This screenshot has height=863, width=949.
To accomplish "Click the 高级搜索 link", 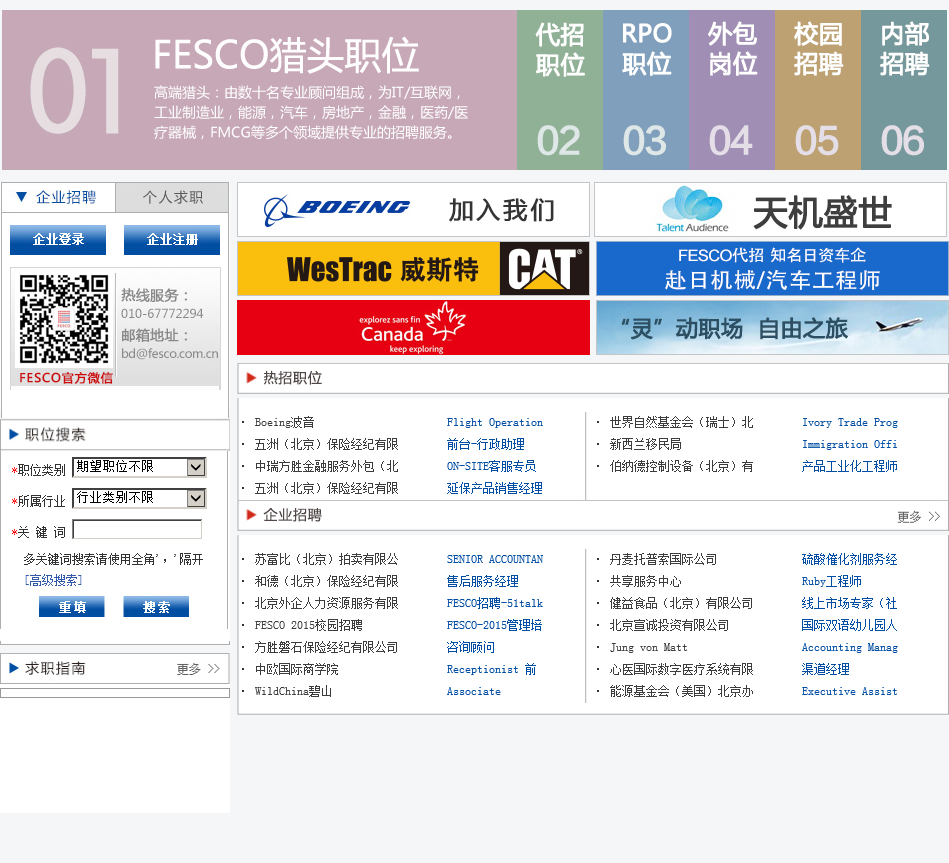I will [x=53, y=580].
